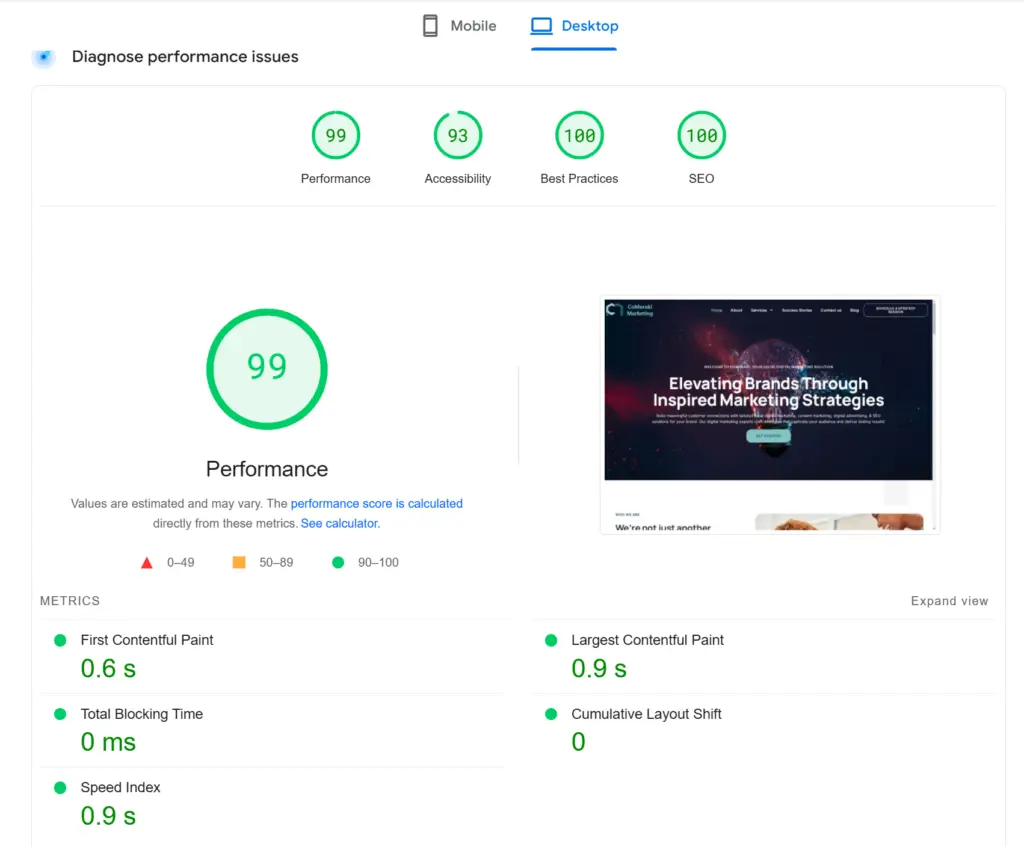Screen dimensions: 1024x847
Task: Open the Performance 99 score gauge at top
Action: pyautogui.click(x=336, y=135)
